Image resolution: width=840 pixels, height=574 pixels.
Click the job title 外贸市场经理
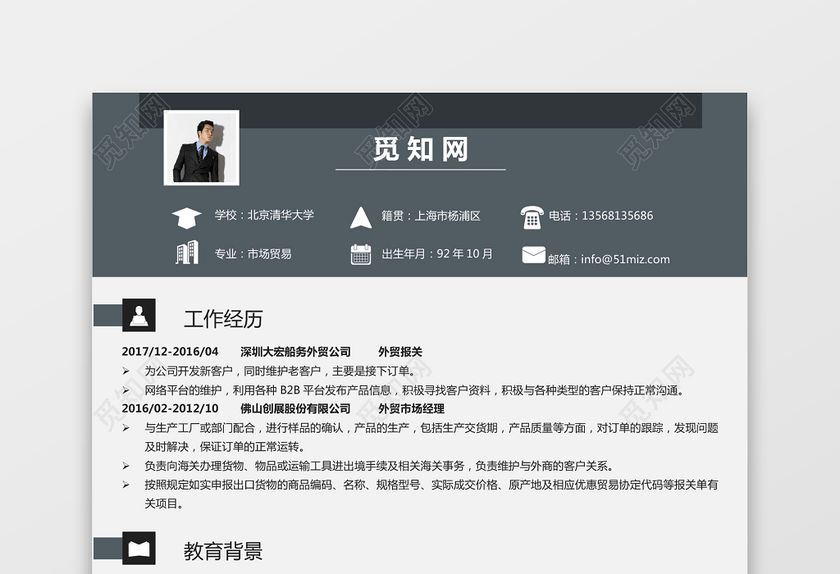(x=411, y=408)
